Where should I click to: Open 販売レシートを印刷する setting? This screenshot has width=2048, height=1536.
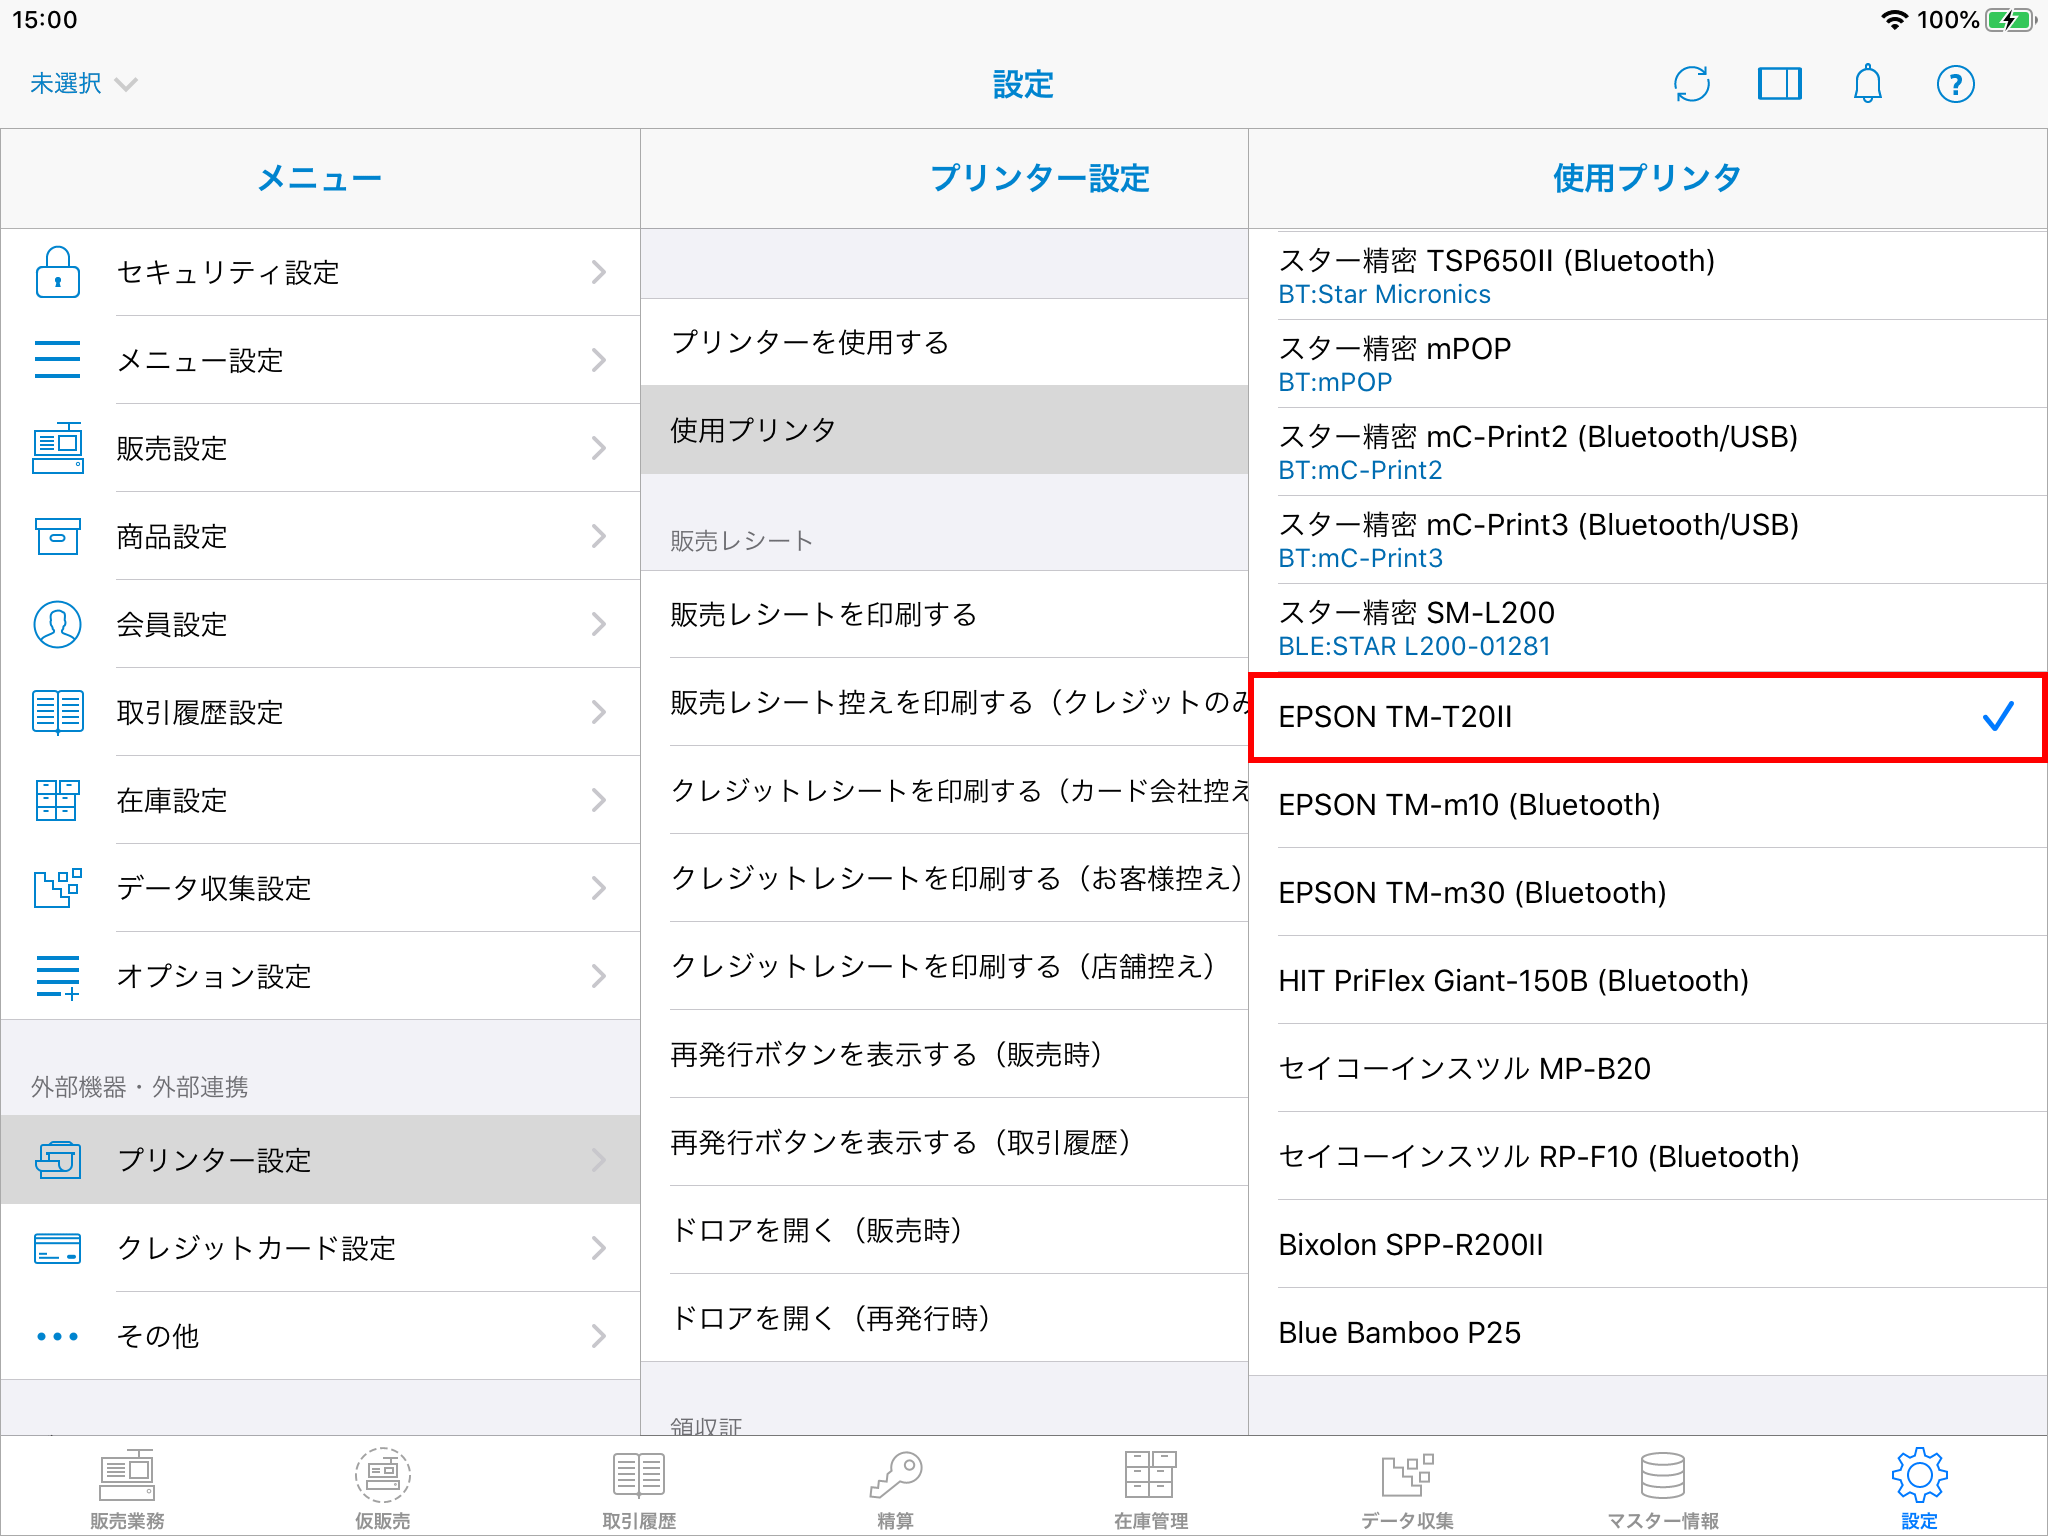[944, 614]
